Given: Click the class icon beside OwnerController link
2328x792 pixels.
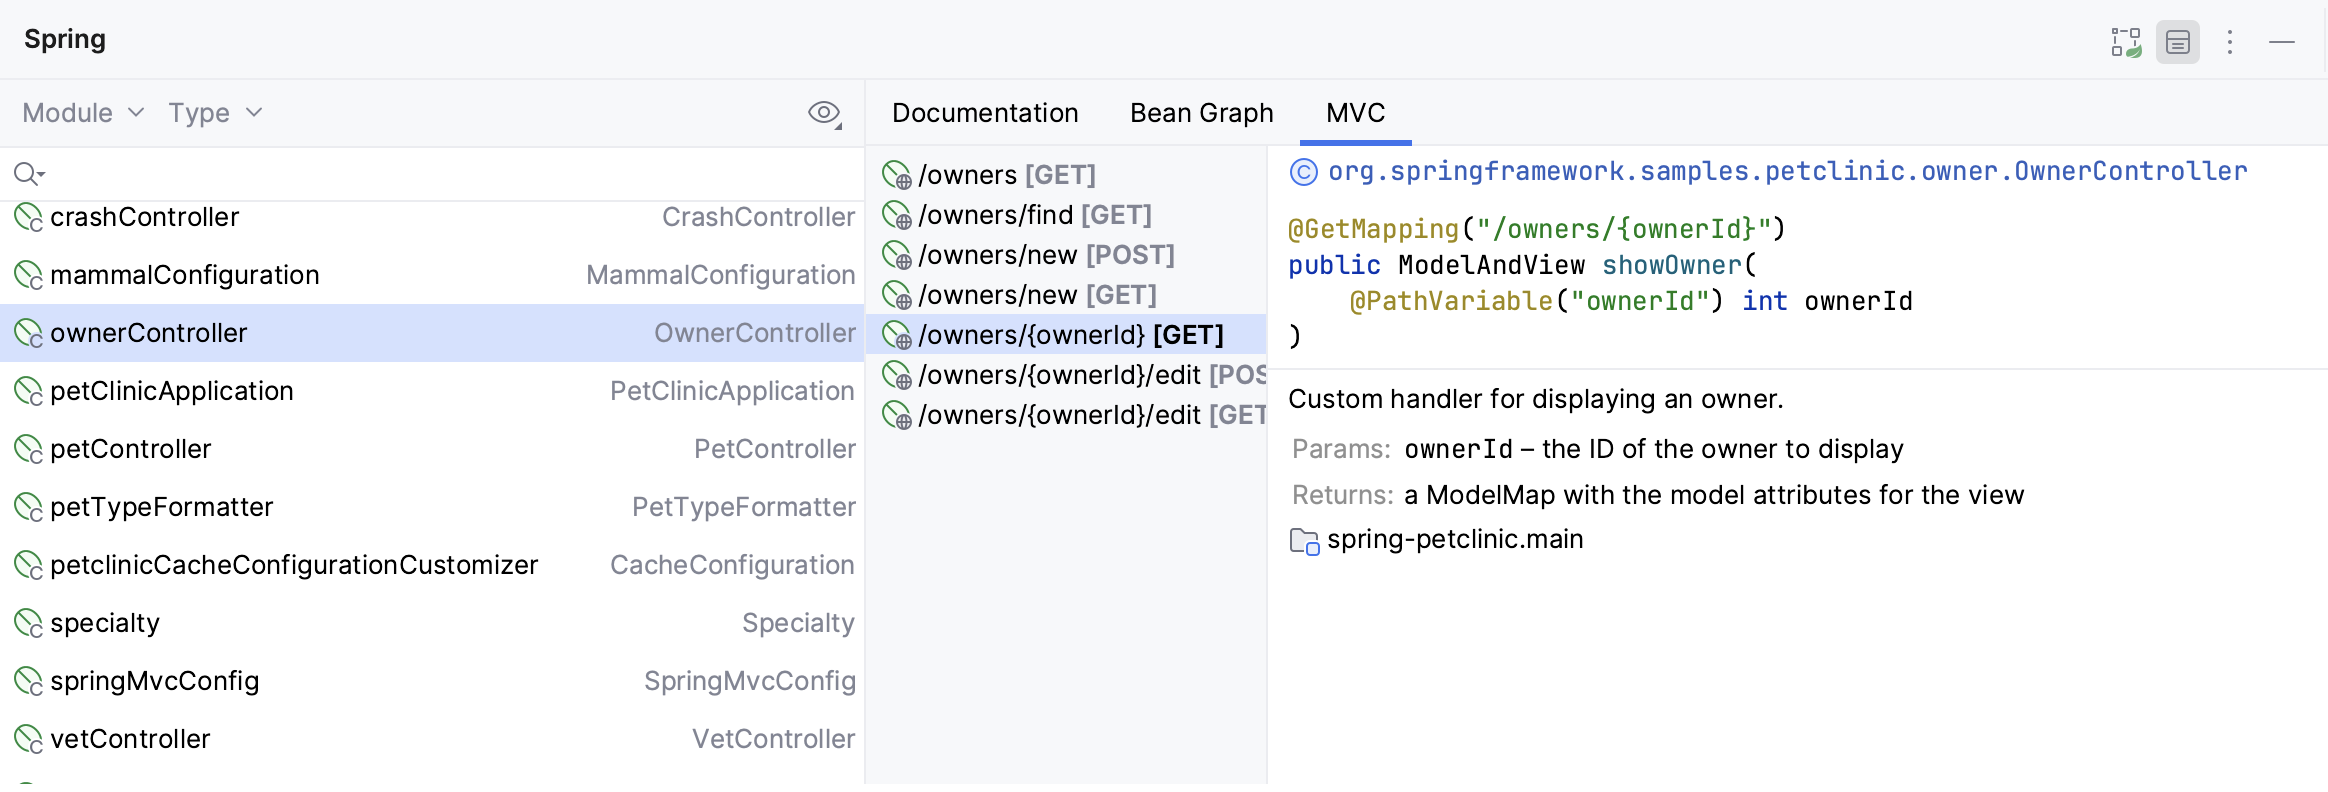Looking at the screenshot, I should (1304, 172).
